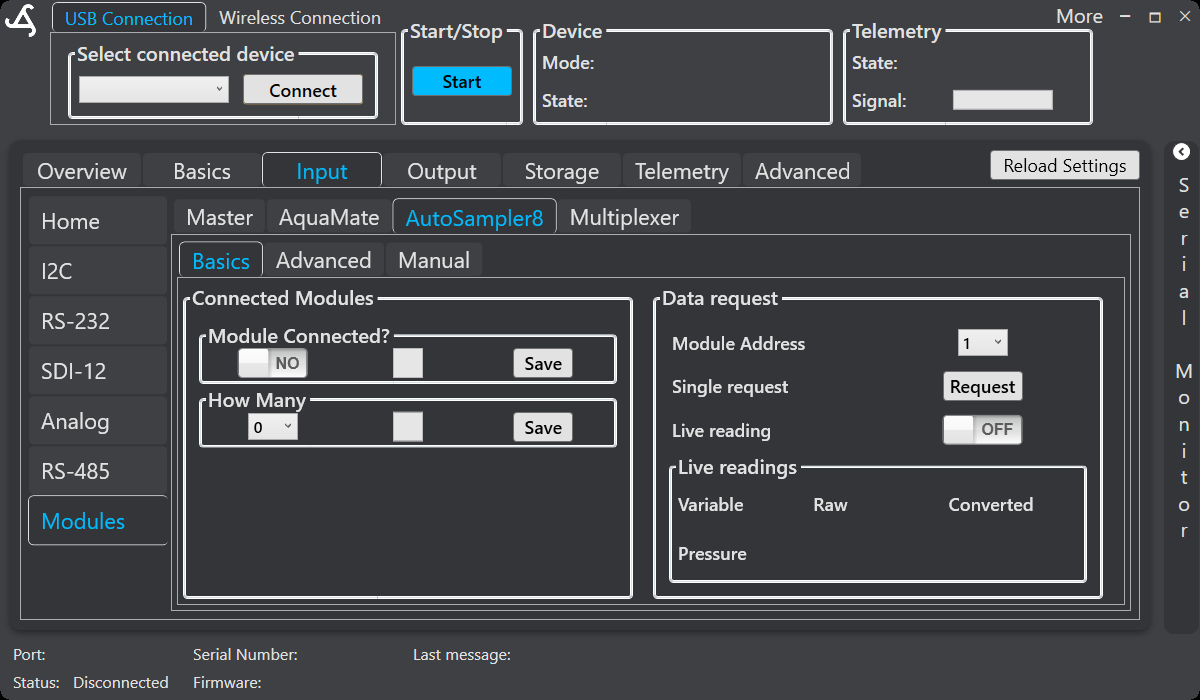This screenshot has width=1200, height=700.
Task: Click the Last message label
Action: tap(462, 655)
